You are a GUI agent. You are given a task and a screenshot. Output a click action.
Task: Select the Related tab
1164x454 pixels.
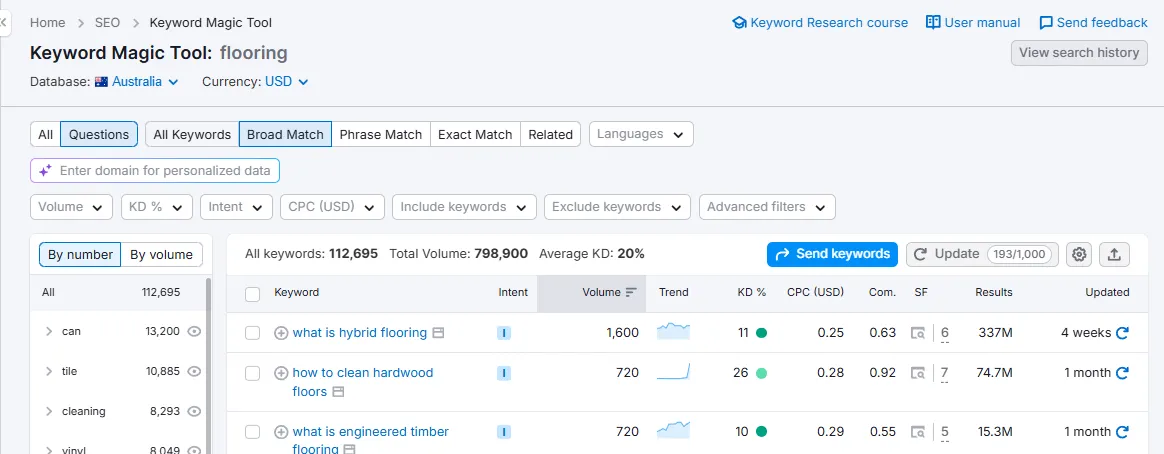click(550, 134)
